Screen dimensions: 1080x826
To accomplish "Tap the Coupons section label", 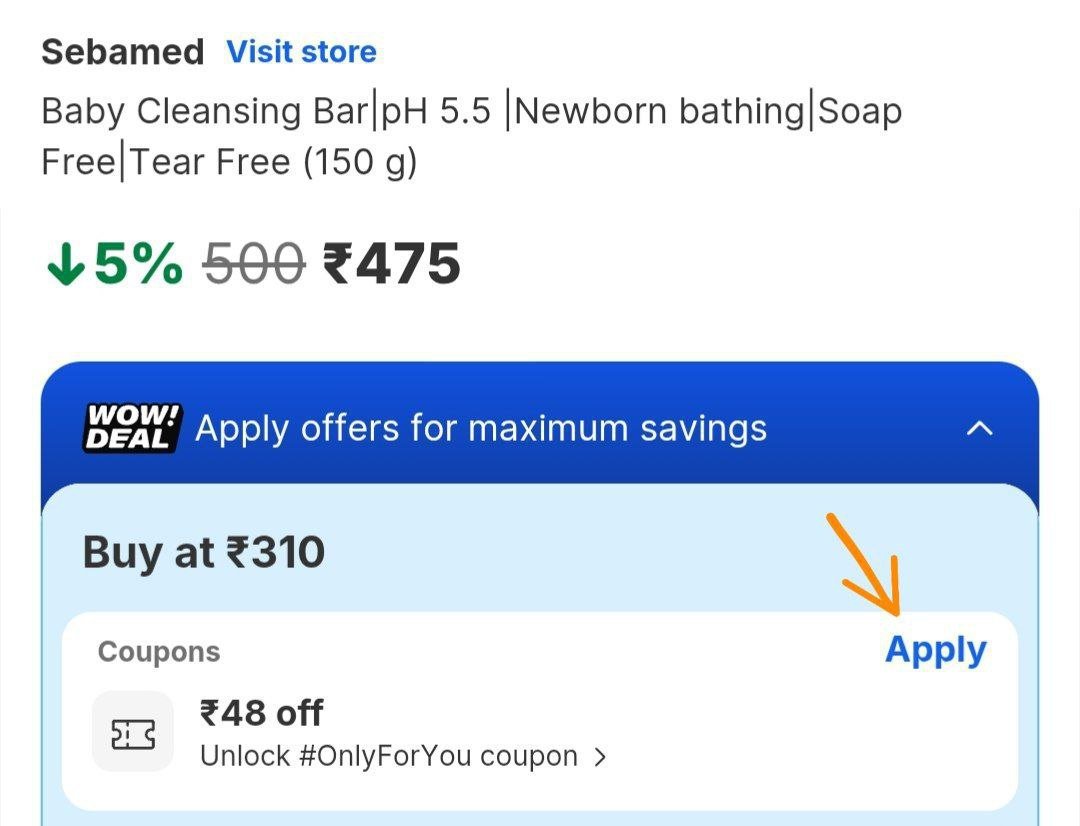I will pyautogui.click(x=159, y=652).
